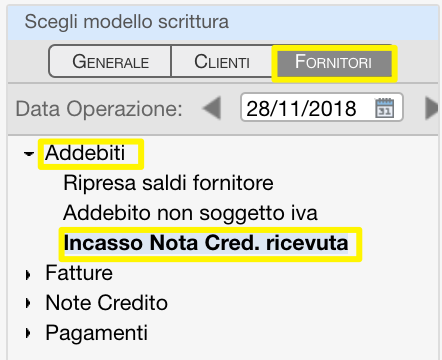
Task: Select the Pagamenti category label
Action: point(96,333)
